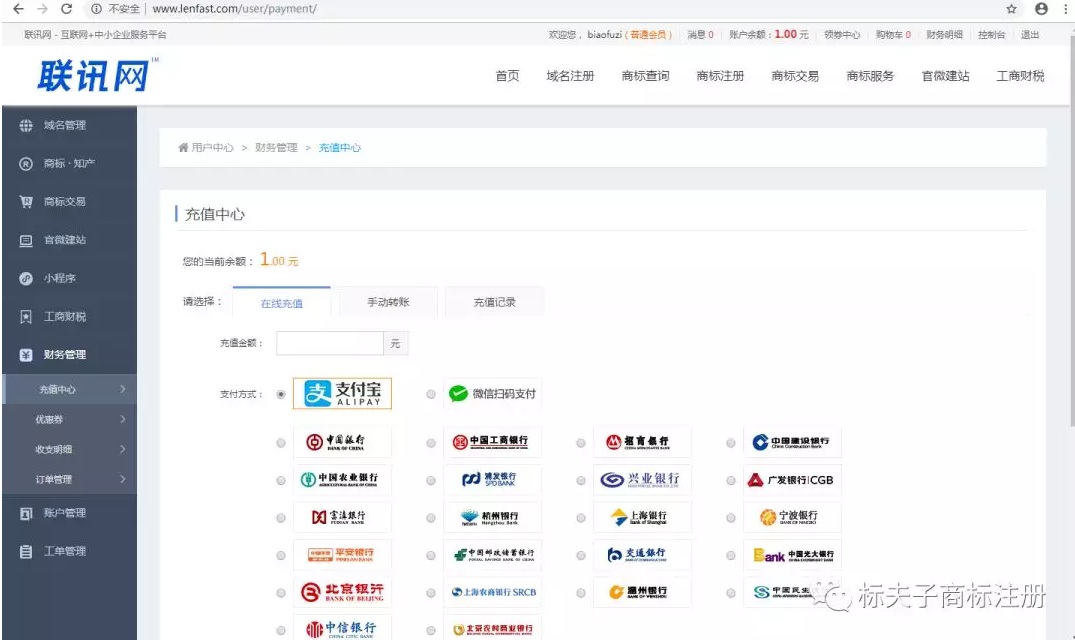Click the mini-program icon beside 小程序
The image size is (1075, 640).
26,279
